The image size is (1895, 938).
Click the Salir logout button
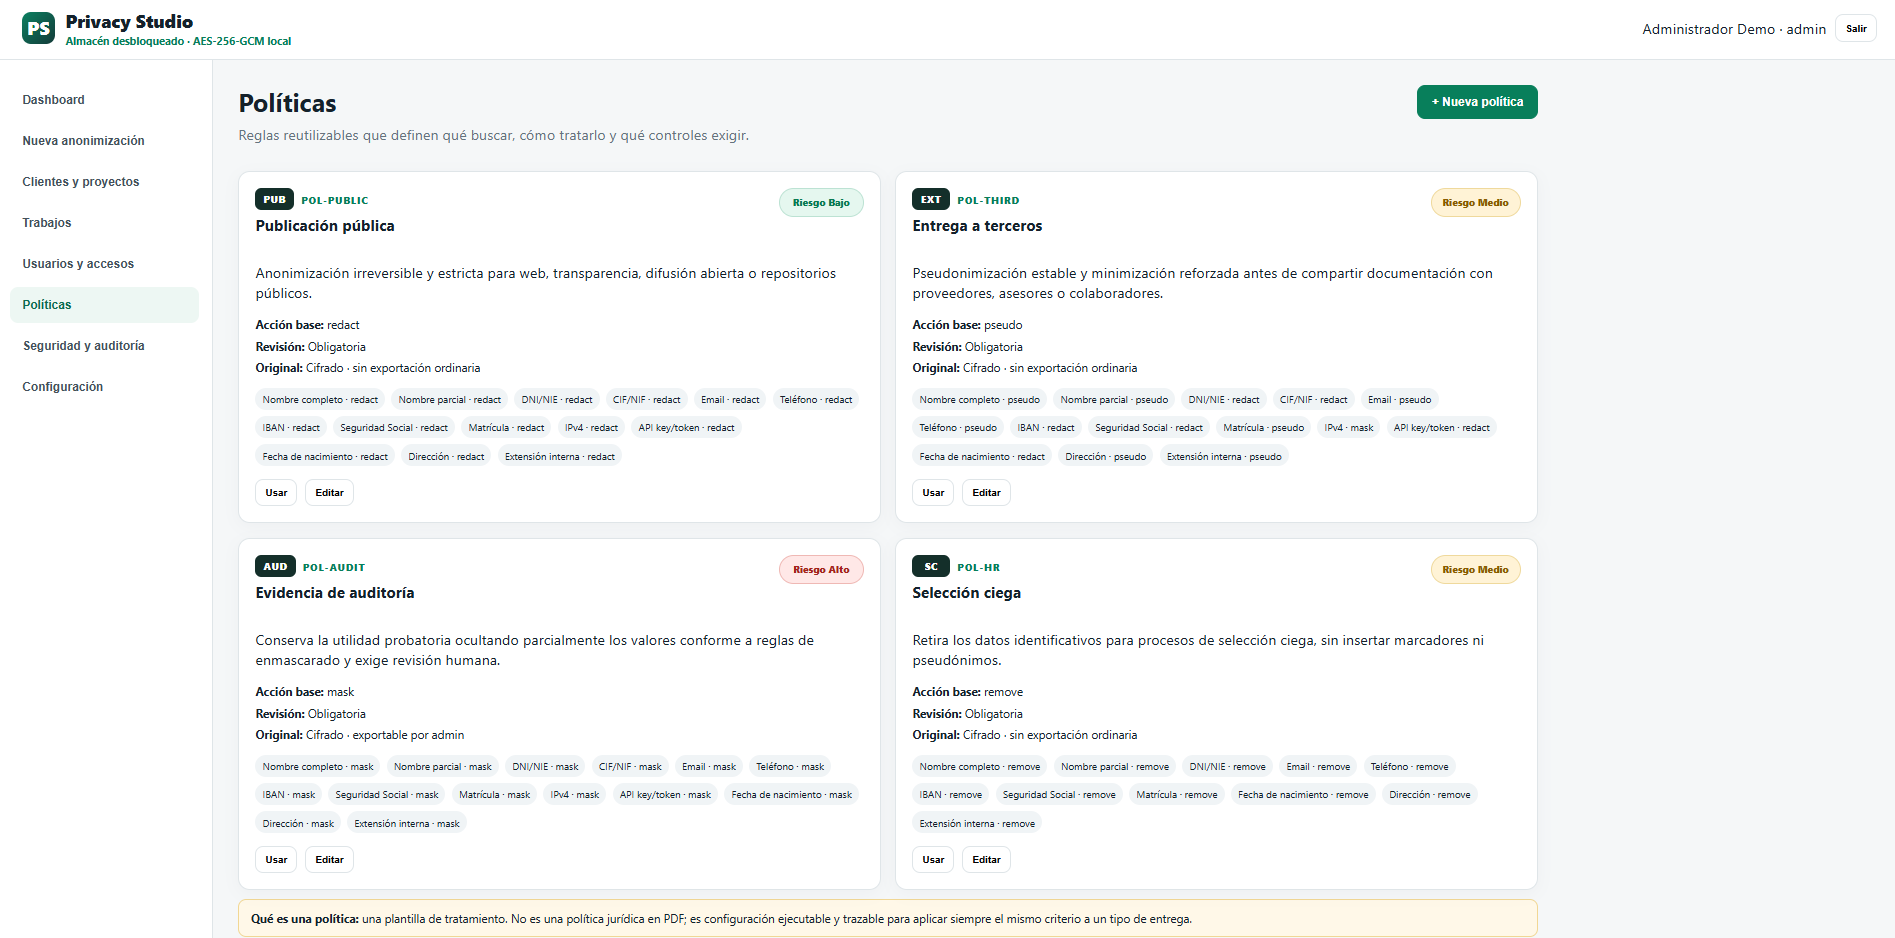pos(1856,29)
